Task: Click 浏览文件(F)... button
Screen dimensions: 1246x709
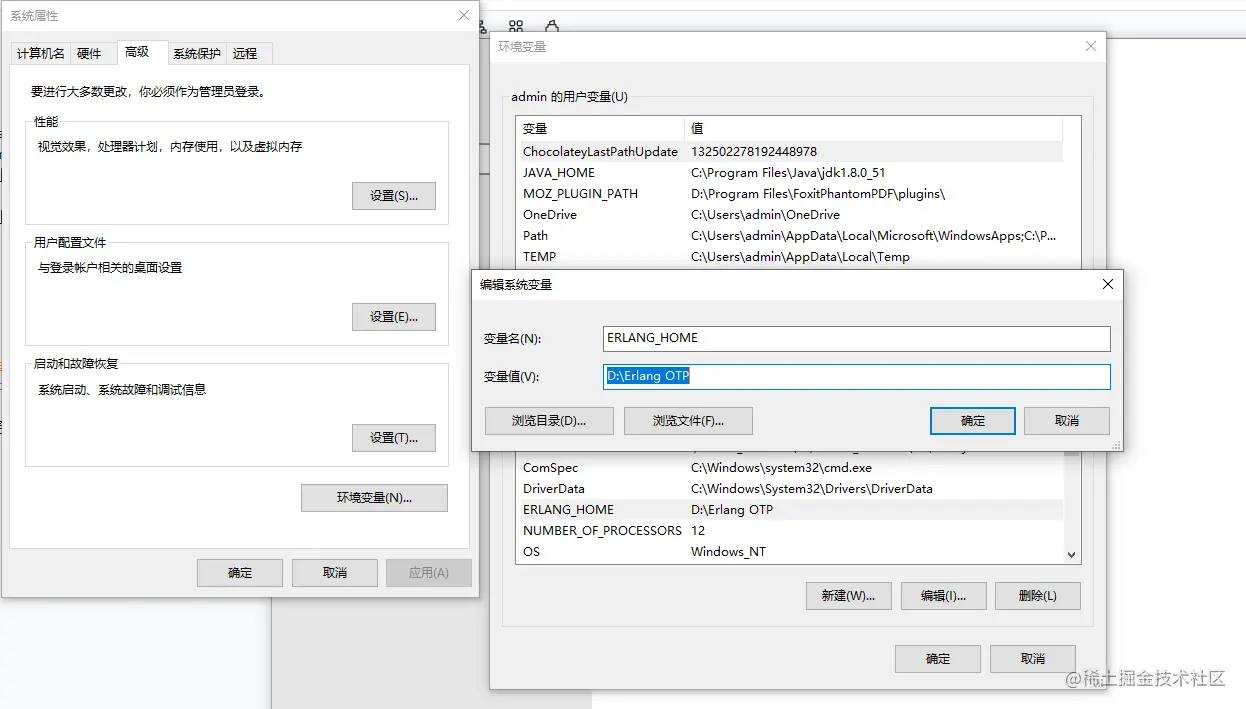Action: click(x=688, y=421)
